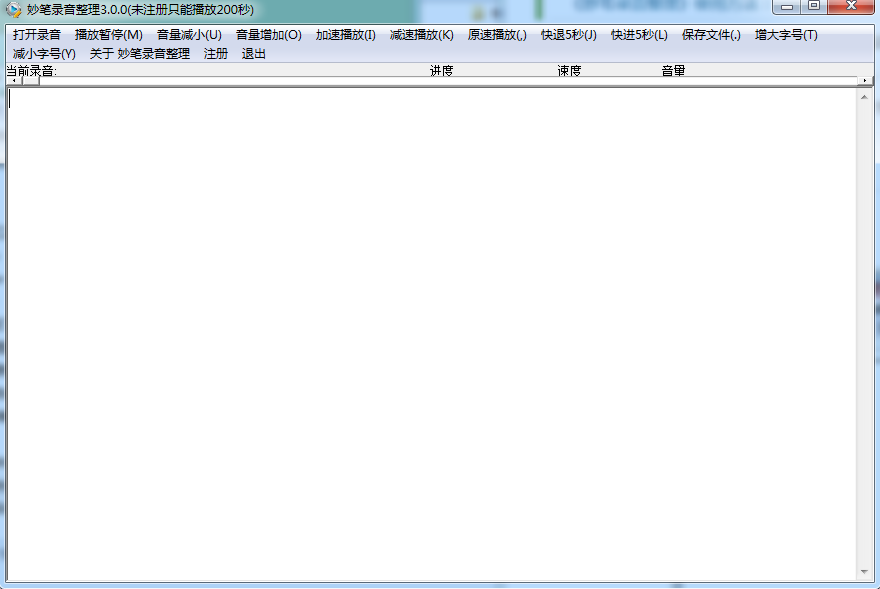Click the 音量 volume label

point(673,71)
